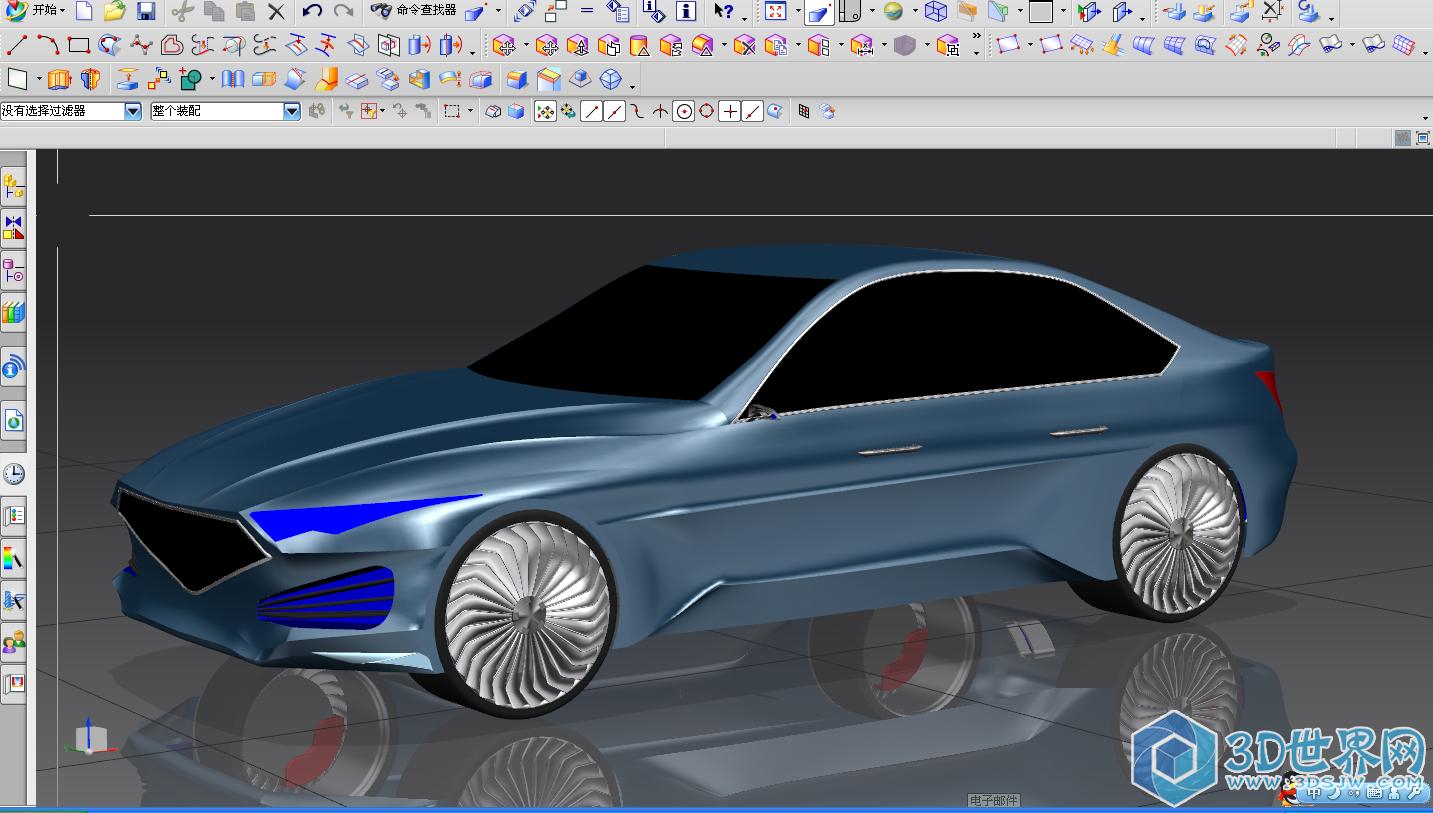The width and height of the screenshot is (1433, 813).
Task: Open the Assembly Navigator sidebar tab
Action: 13,185
